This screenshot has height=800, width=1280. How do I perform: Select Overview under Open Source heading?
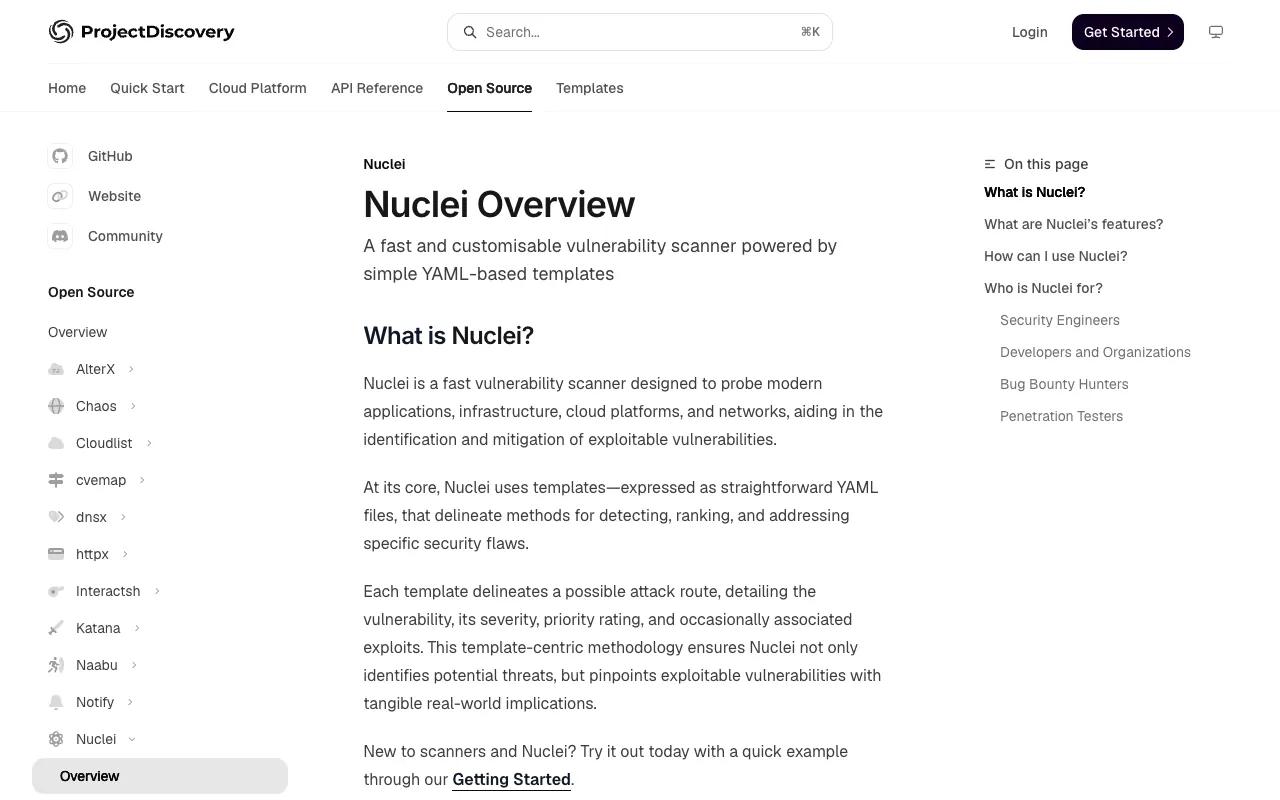coord(77,332)
